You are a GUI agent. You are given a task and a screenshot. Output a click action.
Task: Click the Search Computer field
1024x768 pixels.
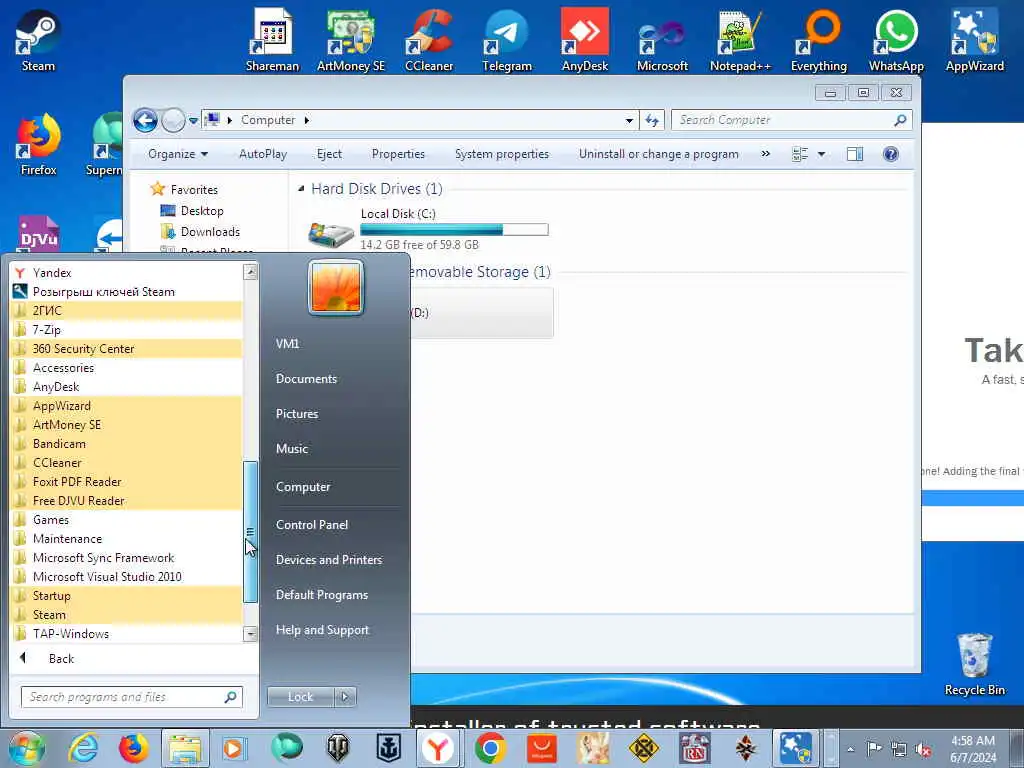coord(791,120)
